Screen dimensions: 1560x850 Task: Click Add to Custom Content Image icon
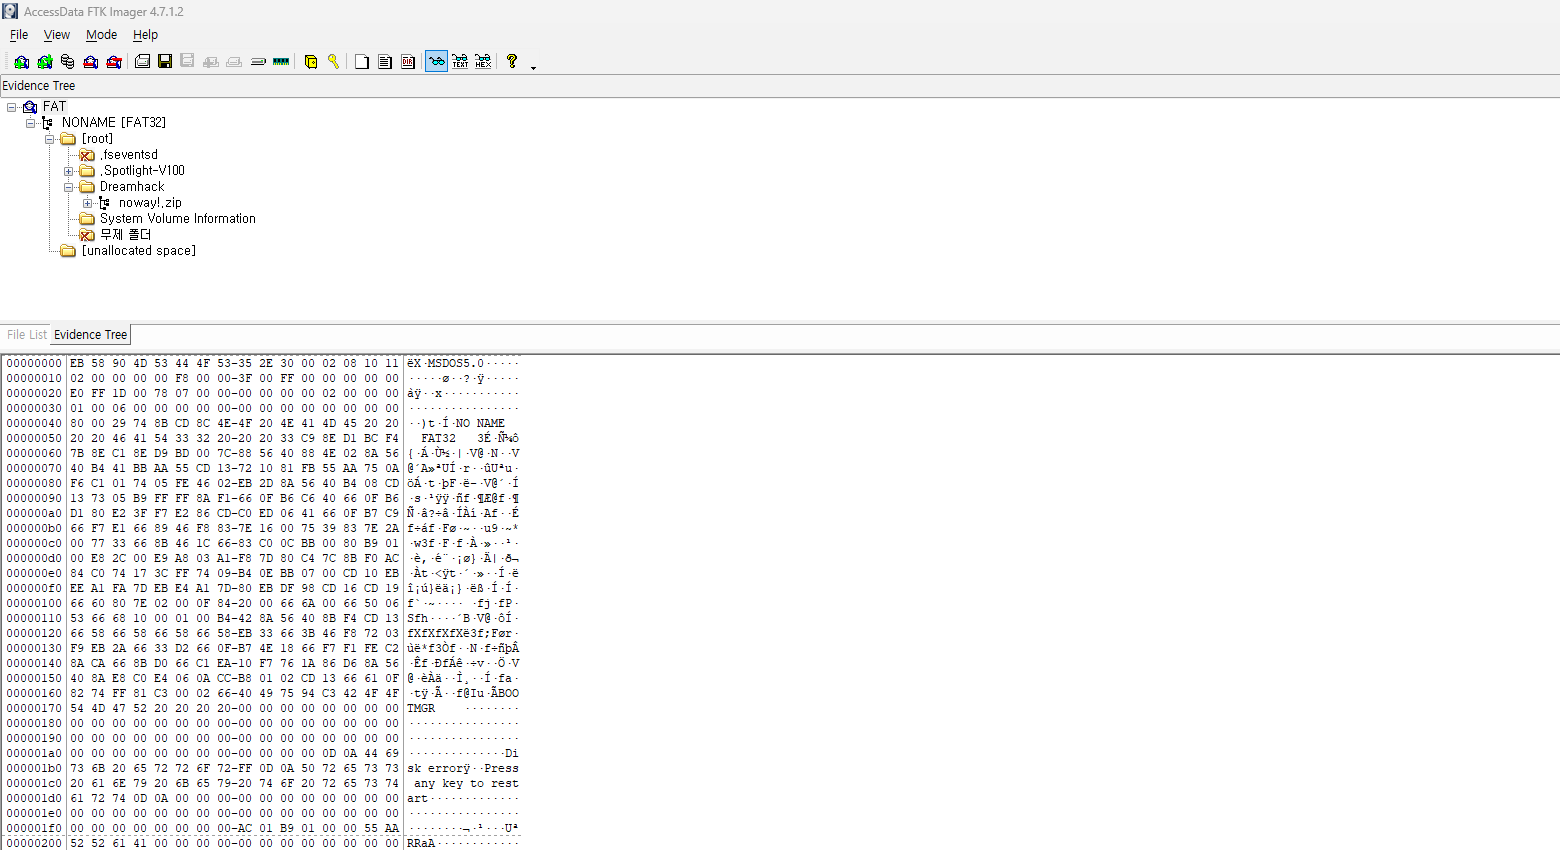(x=211, y=62)
